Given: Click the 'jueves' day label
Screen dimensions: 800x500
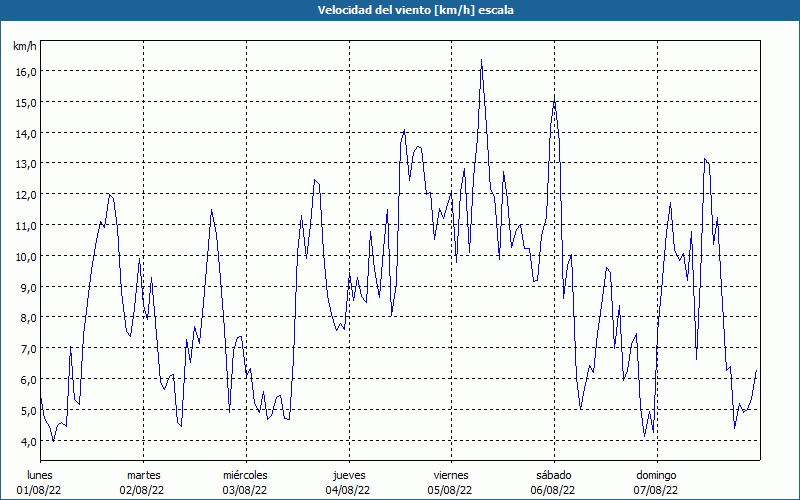Looking at the screenshot, I should click(349, 475).
